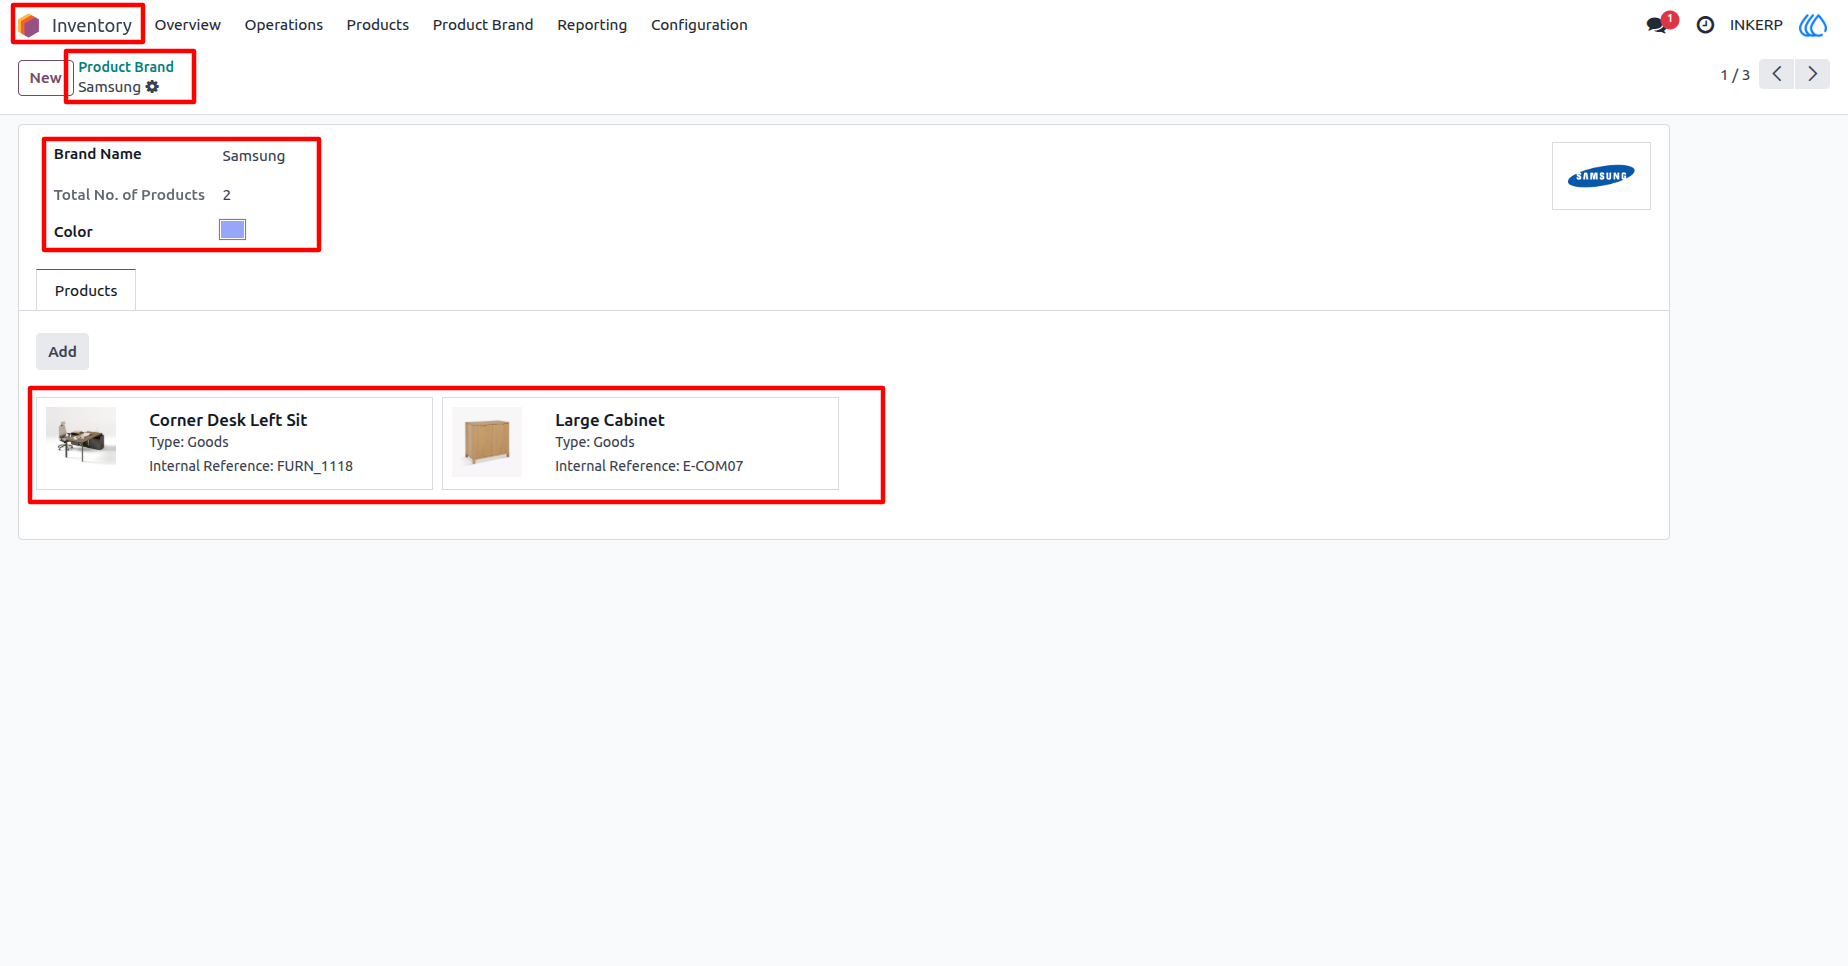The image size is (1848, 966).
Task: Click the Product Brand breadcrumb link
Action: [126, 67]
